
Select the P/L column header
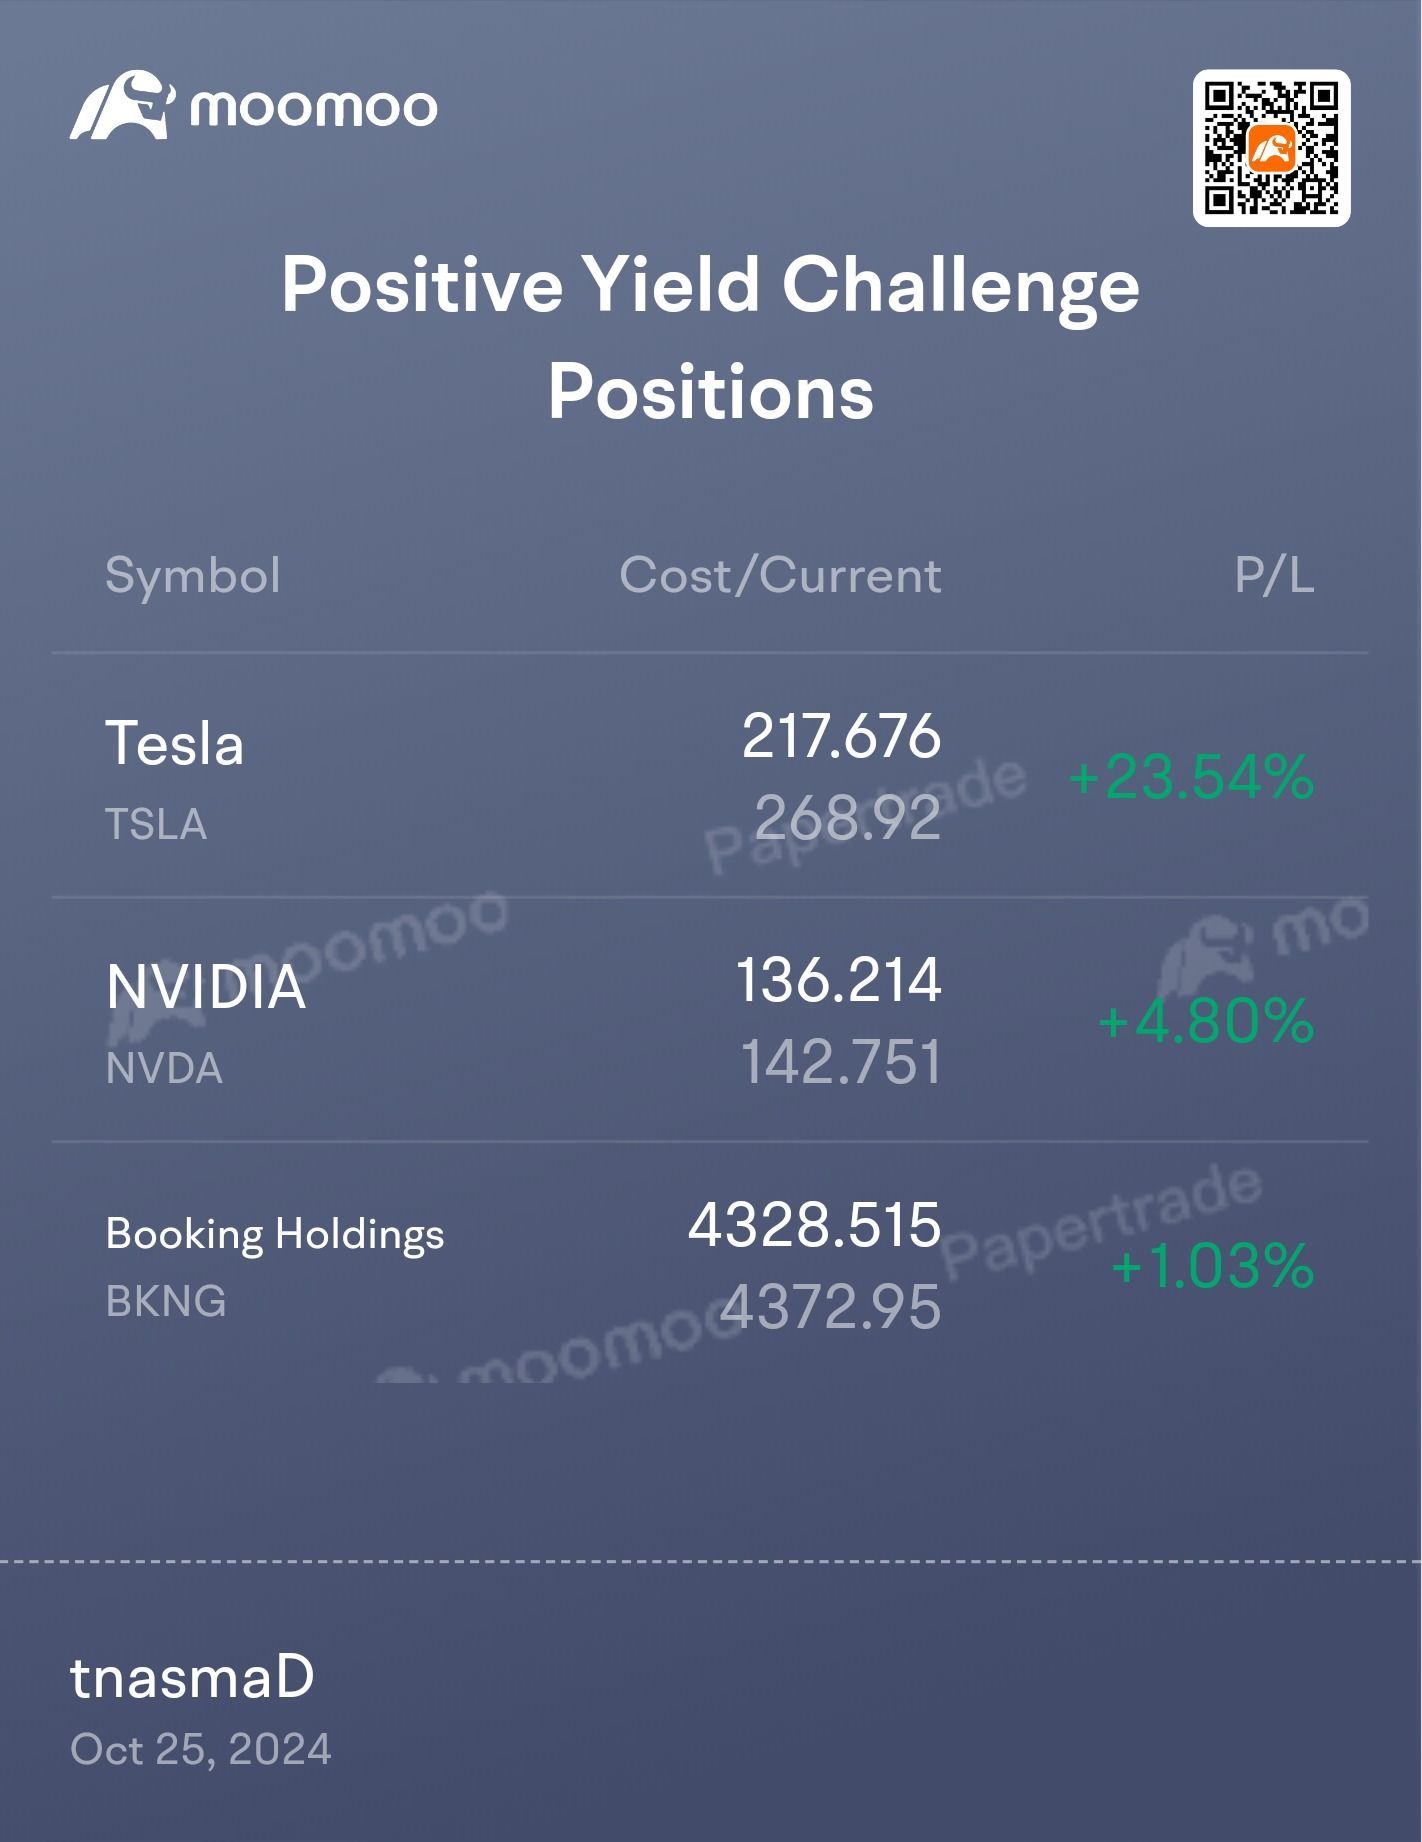(x=1274, y=576)
